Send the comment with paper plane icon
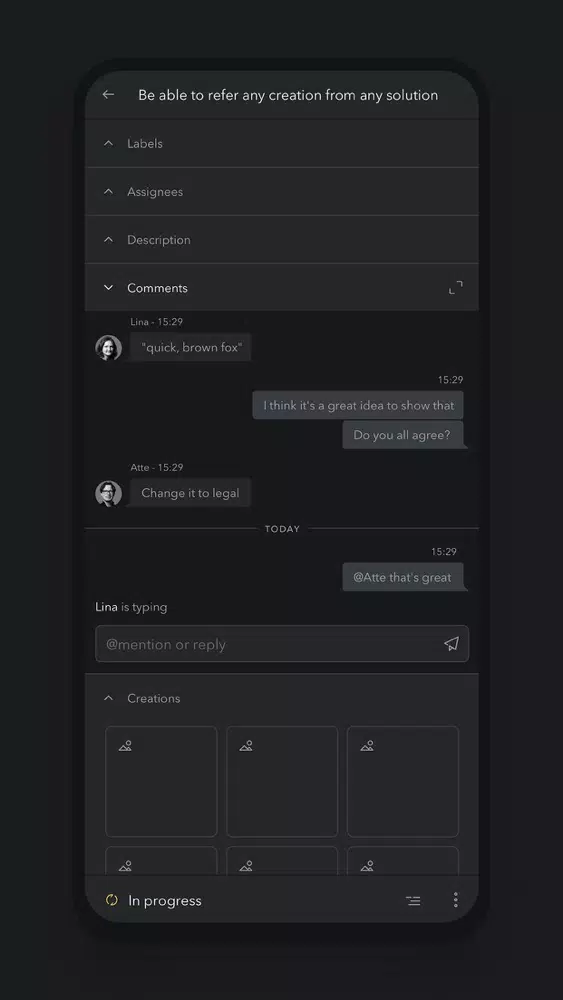This screenshot has width=563, height=1000. click(451, 643)
